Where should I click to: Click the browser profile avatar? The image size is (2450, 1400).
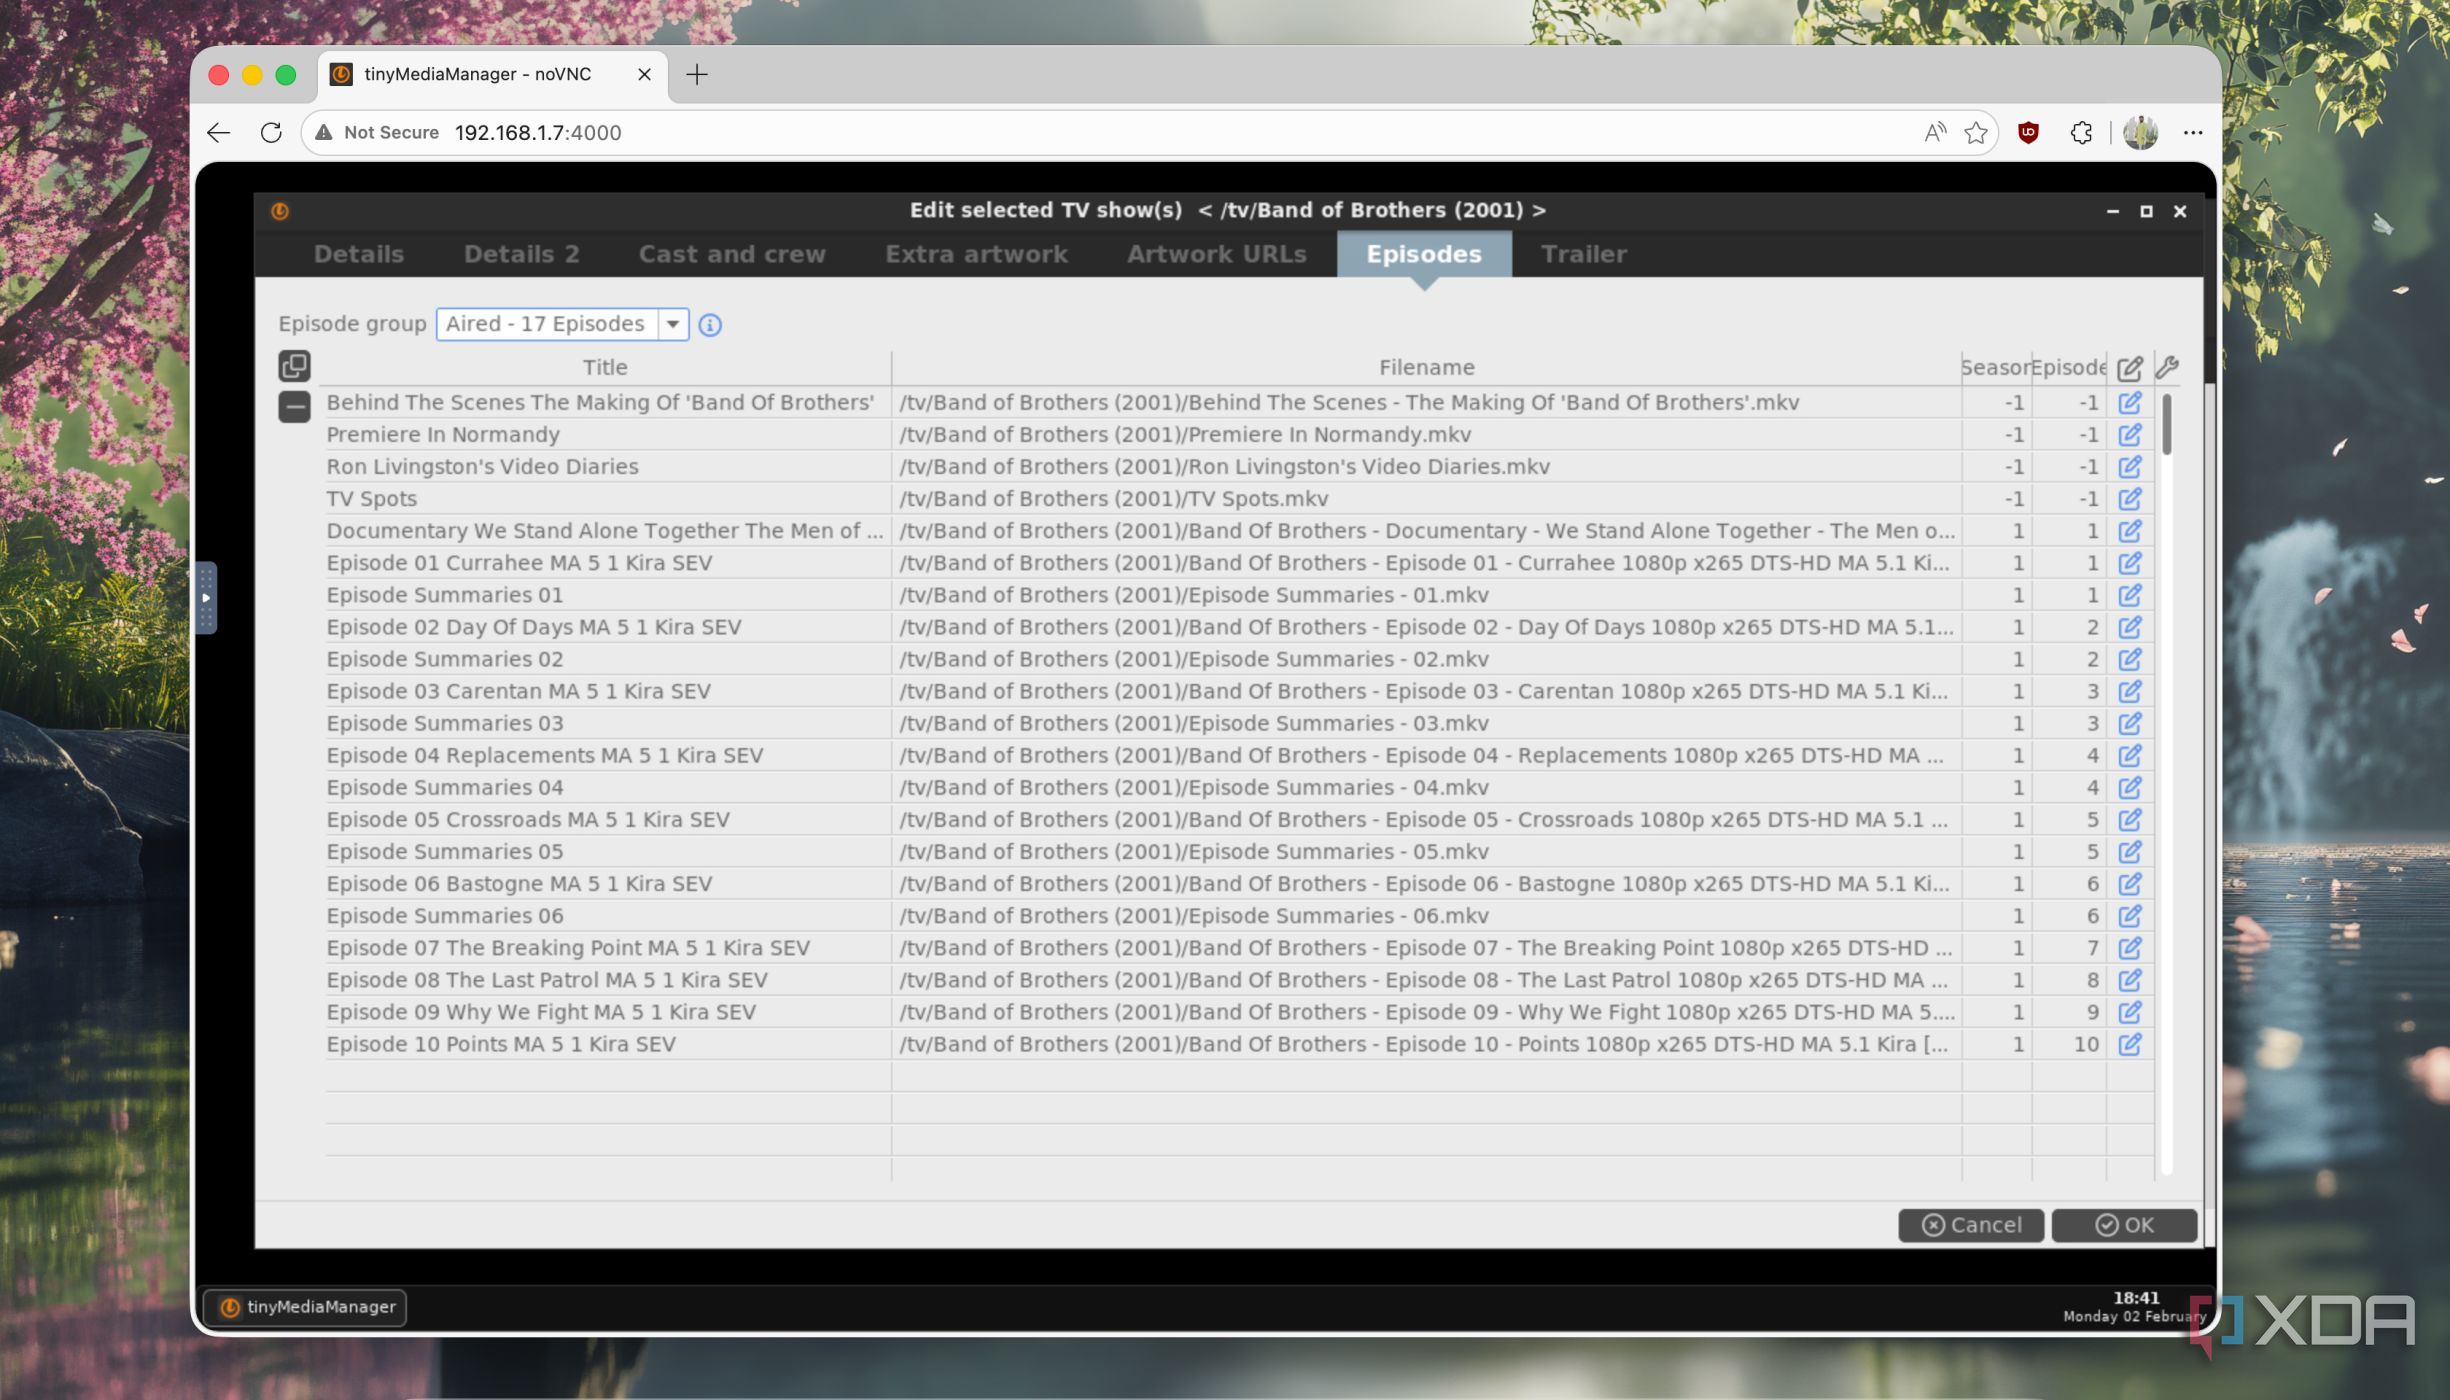pos(2140,132)
